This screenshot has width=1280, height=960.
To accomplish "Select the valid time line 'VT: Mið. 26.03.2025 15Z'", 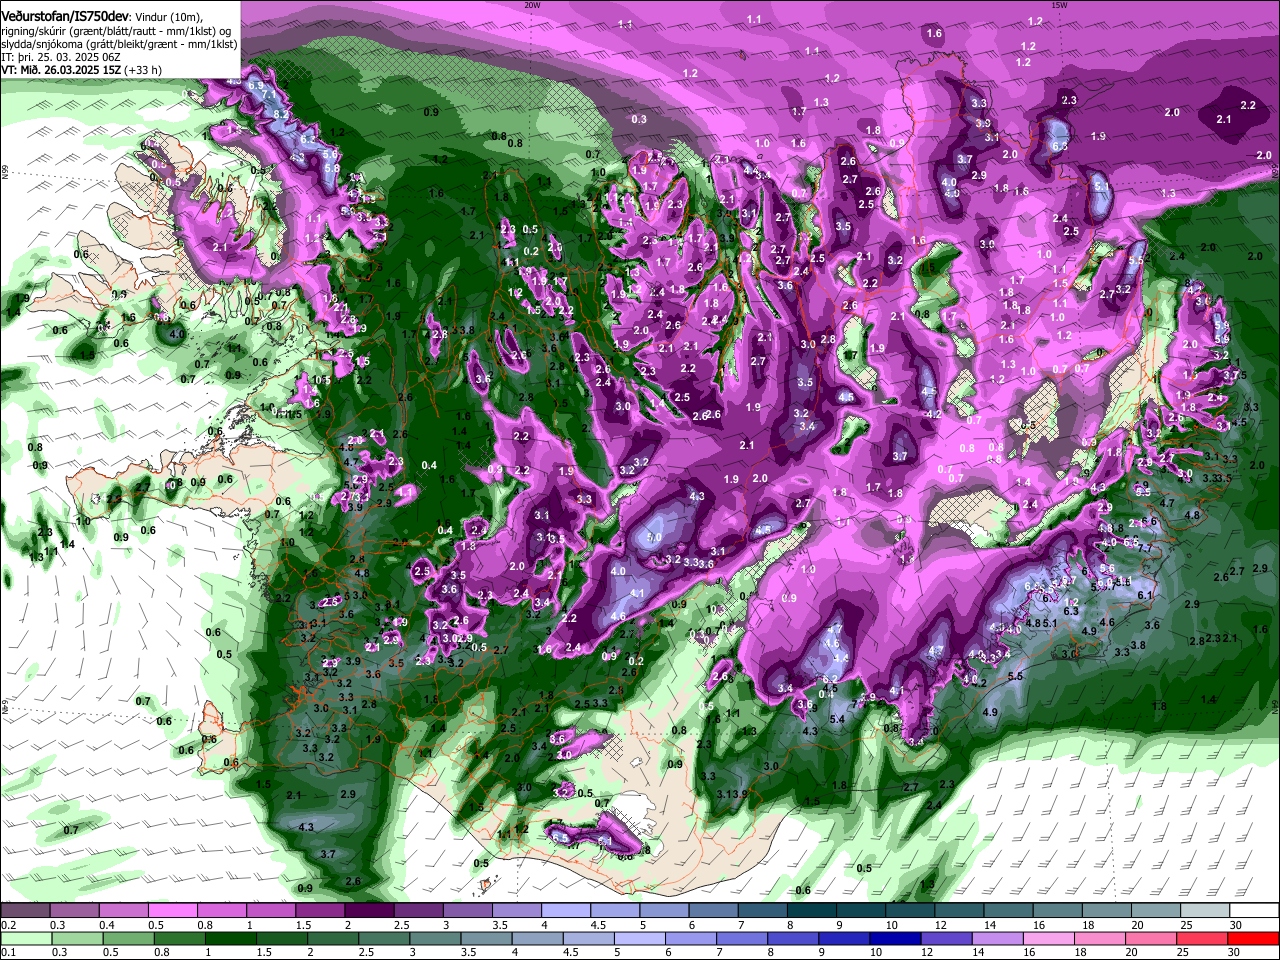I will point(61,70).
